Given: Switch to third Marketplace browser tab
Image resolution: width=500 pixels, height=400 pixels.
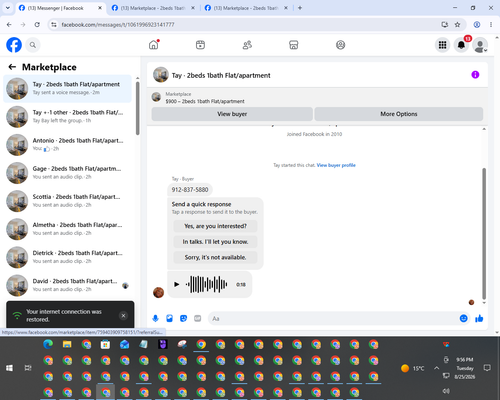Looking at the screenshot, I should point(247,8).
